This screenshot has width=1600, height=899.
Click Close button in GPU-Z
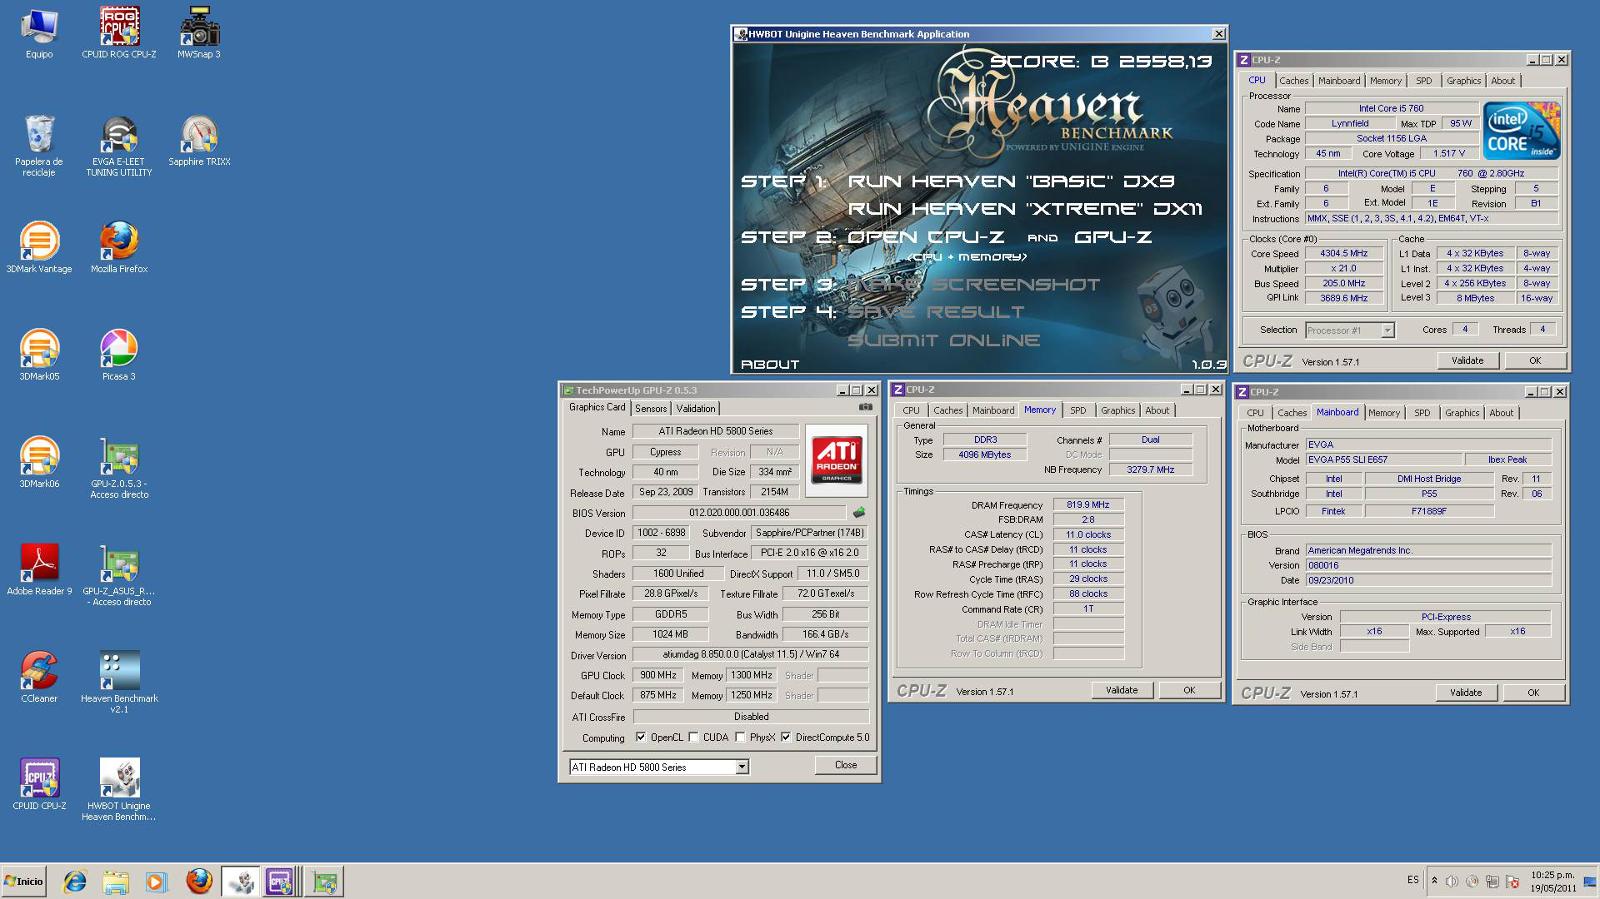846,765
